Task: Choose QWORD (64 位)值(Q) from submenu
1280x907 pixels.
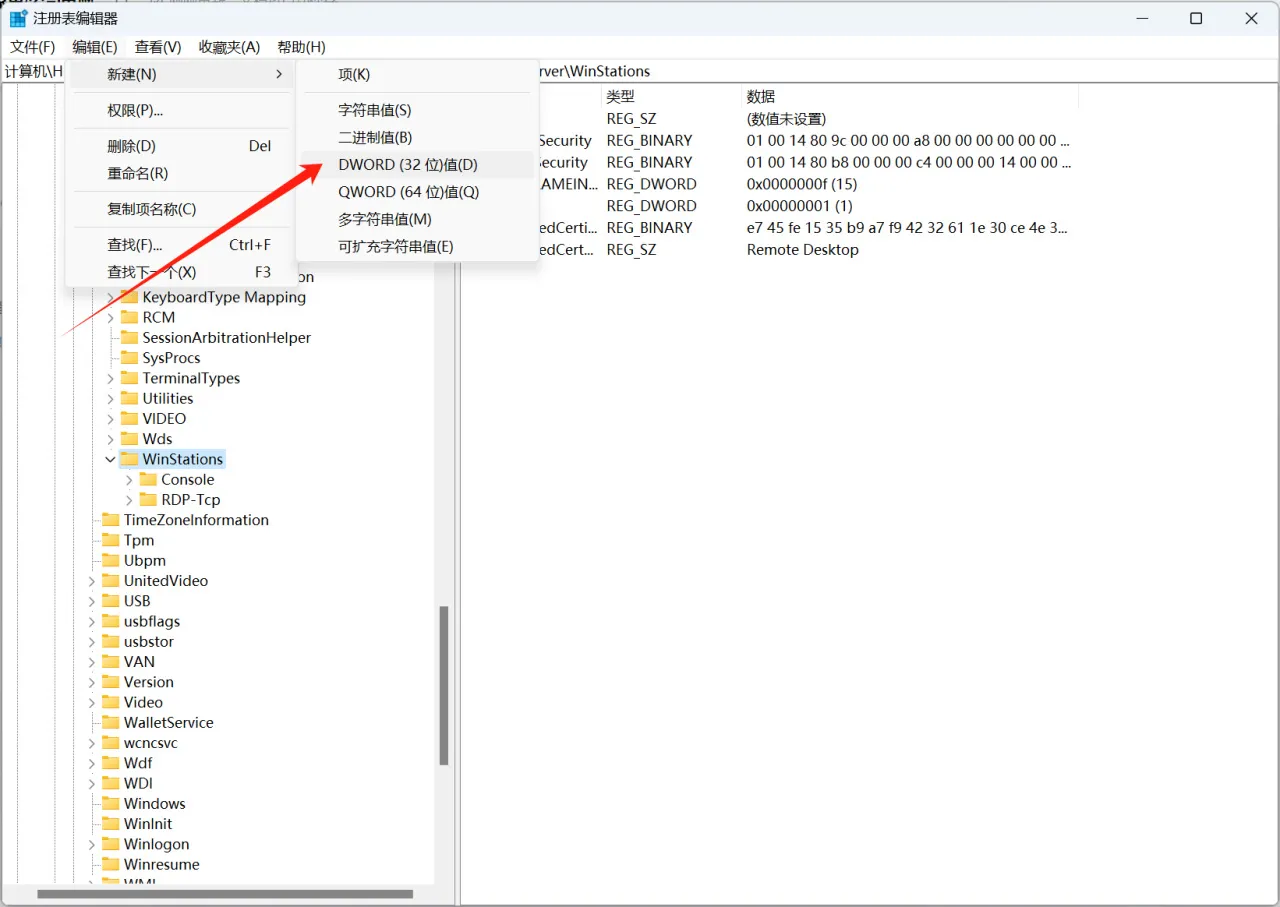Action: point(417,192)
